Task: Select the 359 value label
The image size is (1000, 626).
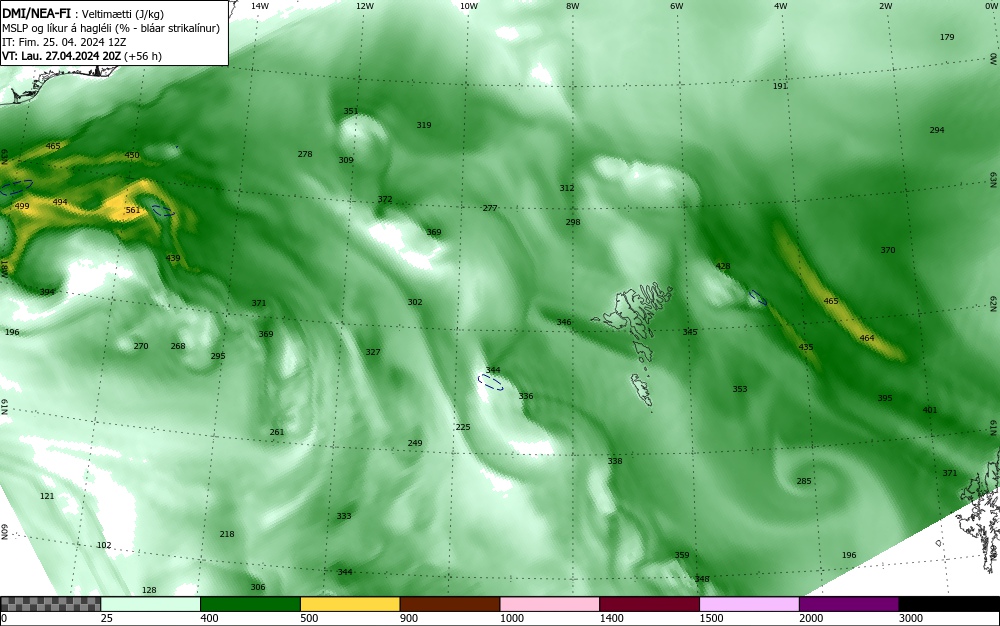Action: tap(682, 555)
